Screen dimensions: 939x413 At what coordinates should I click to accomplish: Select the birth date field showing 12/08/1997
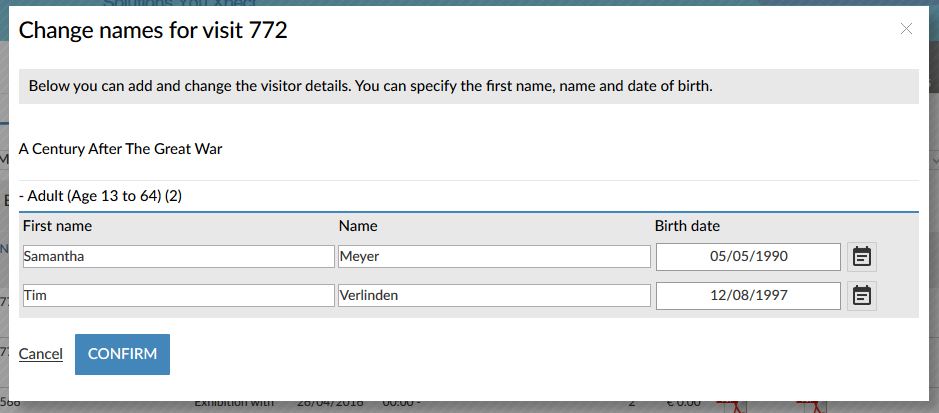[x=748, y=296]
